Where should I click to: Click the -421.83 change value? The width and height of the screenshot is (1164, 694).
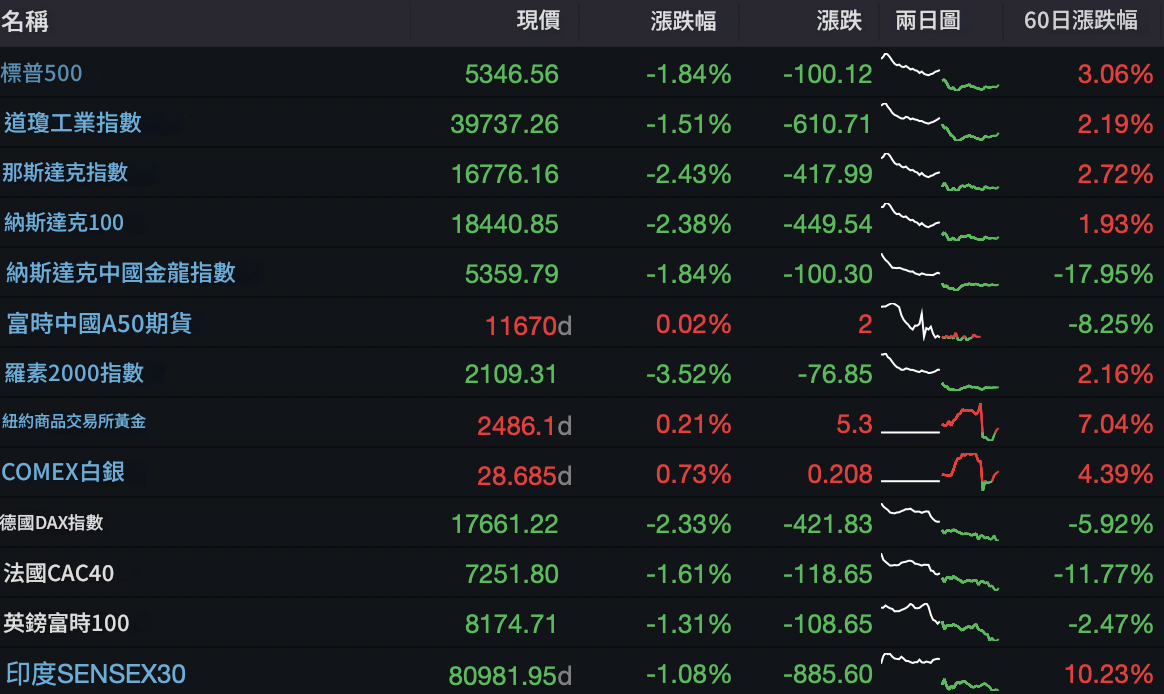[828, 524]
